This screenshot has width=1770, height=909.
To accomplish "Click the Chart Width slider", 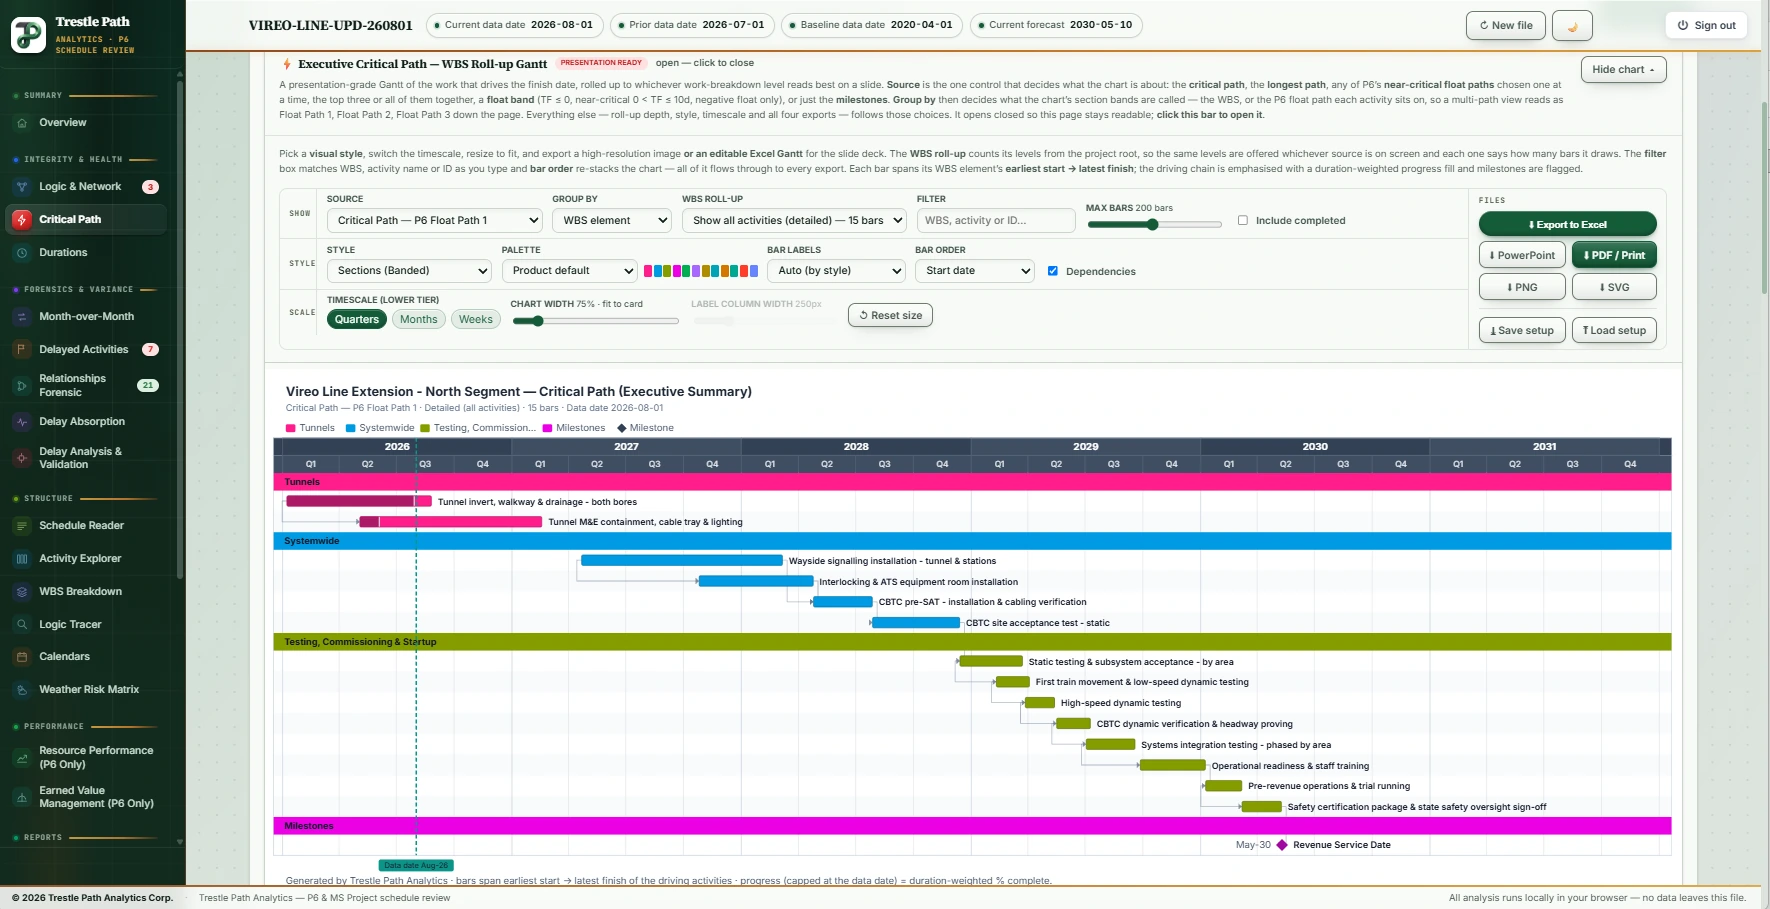I will pos(595,321).
